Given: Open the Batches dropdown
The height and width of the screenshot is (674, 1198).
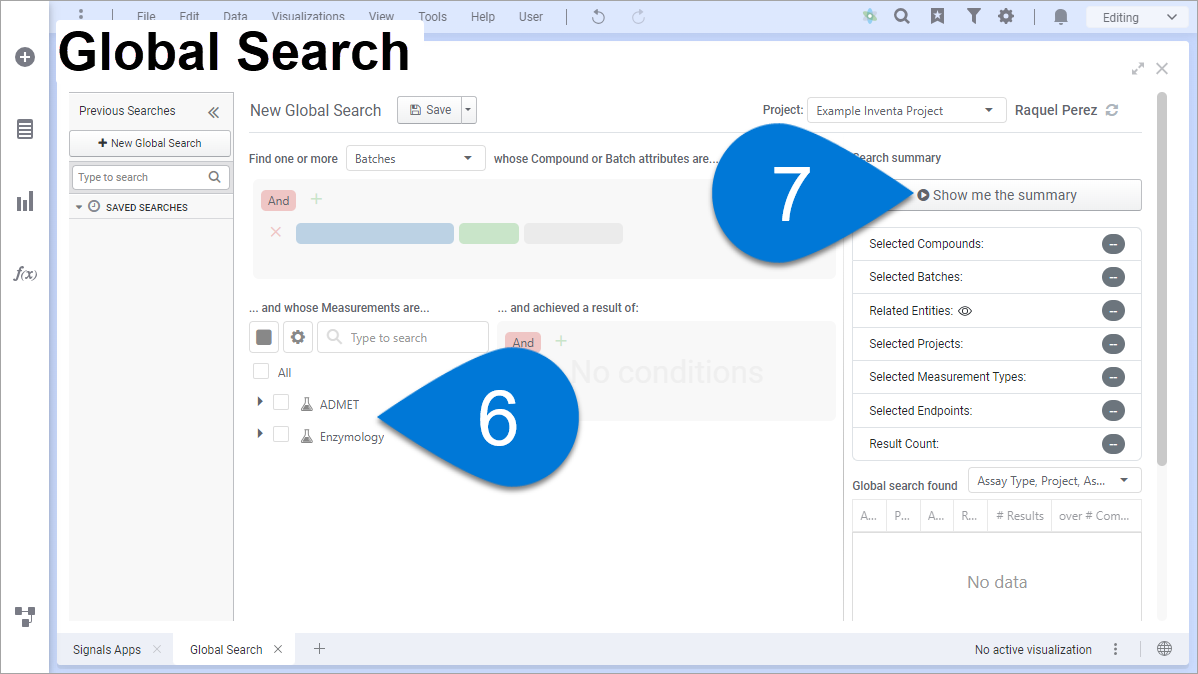Looking at the screenshot, I should [x=416, y=158].
